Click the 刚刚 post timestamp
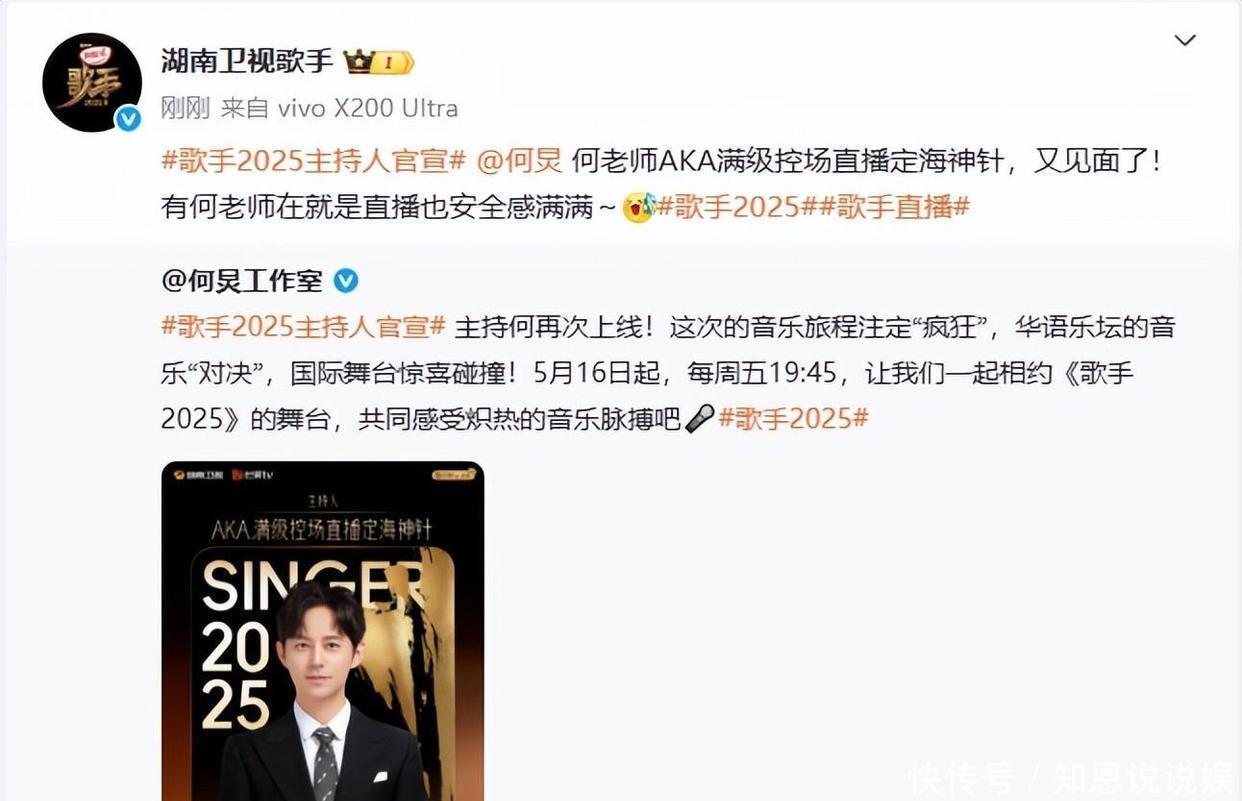 pyautogui.click(x=185, y=108)
